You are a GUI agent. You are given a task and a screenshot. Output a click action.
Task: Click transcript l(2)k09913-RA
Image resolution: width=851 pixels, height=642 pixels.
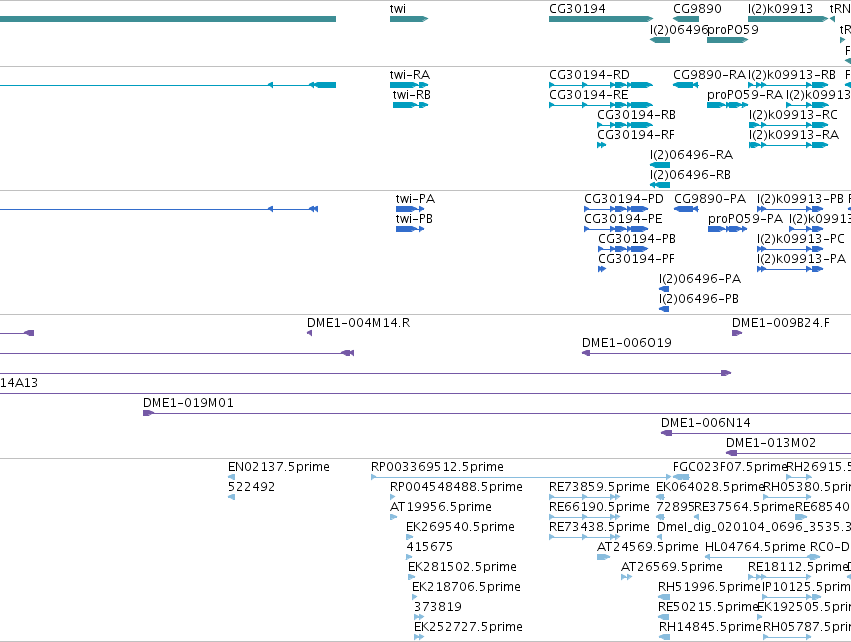pyautogui.click(x=788, y=145)
